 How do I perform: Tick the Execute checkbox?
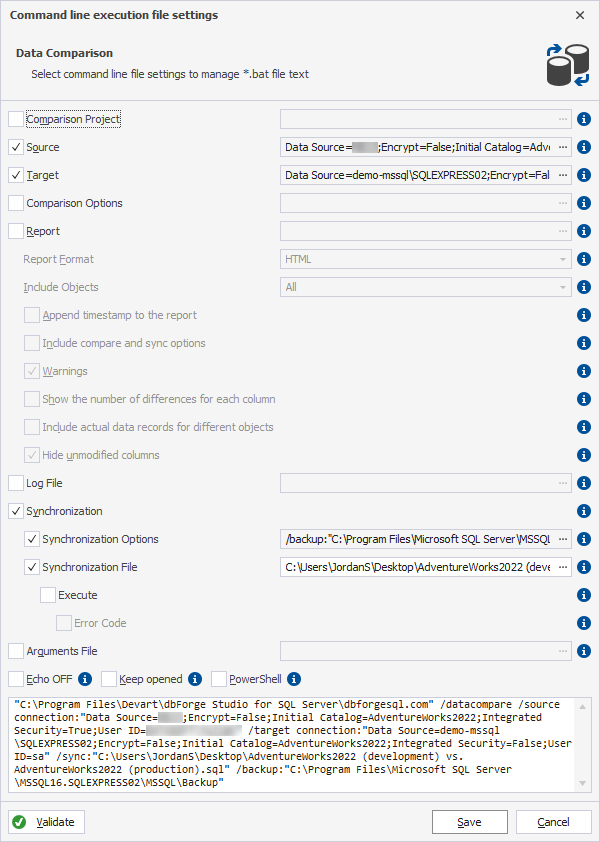(x=48, y=595)
